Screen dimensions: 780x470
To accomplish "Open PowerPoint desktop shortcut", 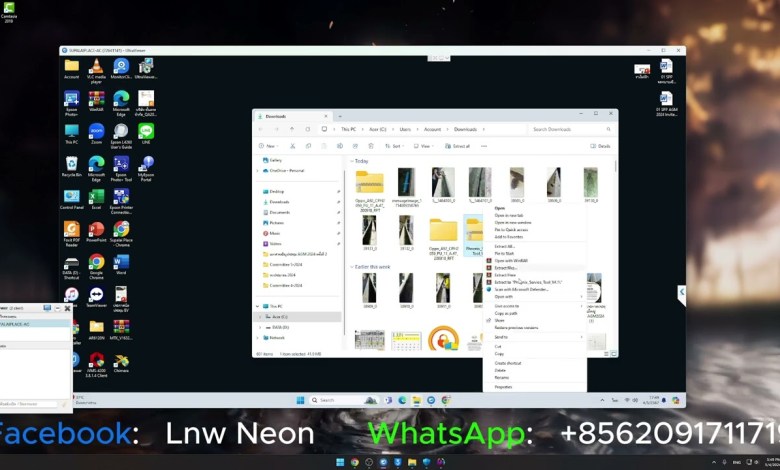I will pos(96,230).
